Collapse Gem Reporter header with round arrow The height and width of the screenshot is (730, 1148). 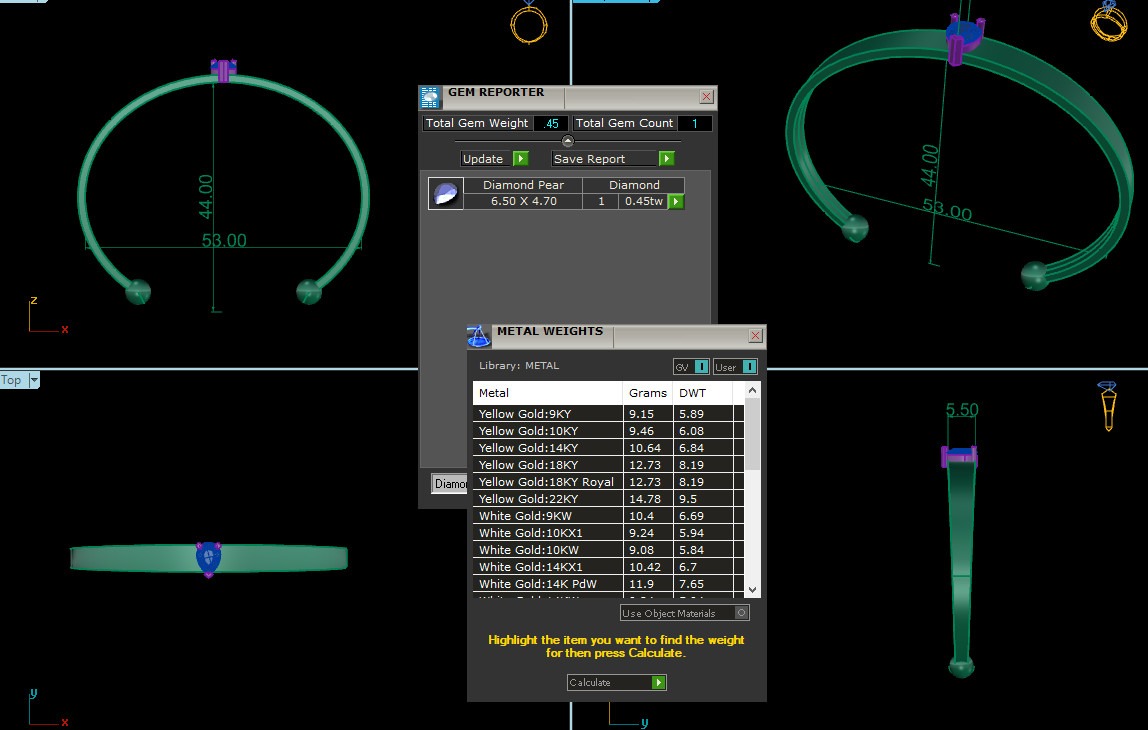(568, 141)
